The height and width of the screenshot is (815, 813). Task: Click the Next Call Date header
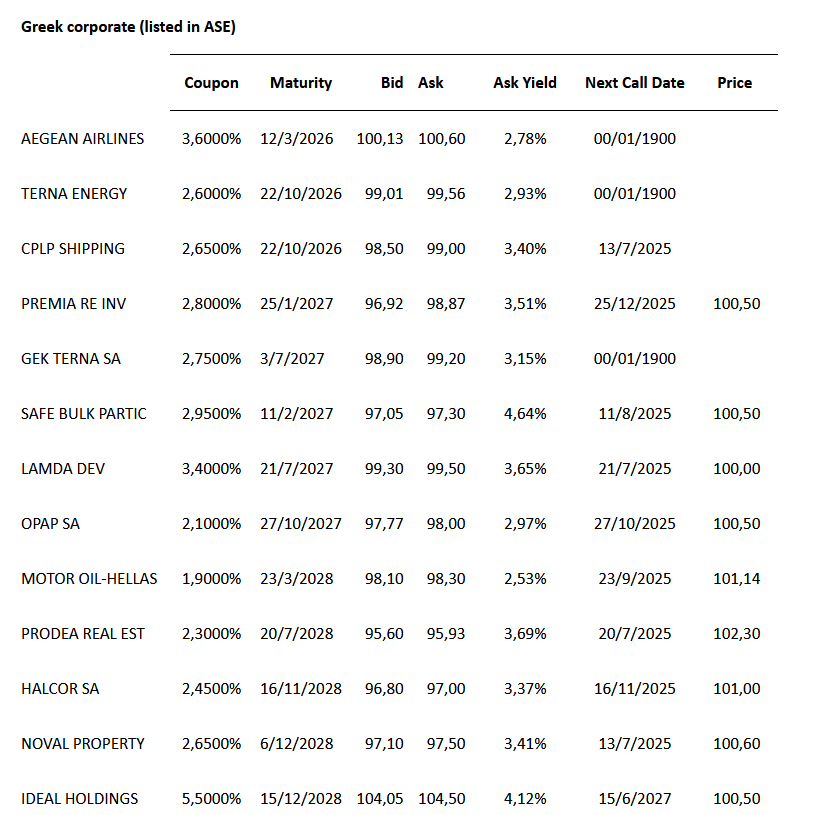[635, 83]
